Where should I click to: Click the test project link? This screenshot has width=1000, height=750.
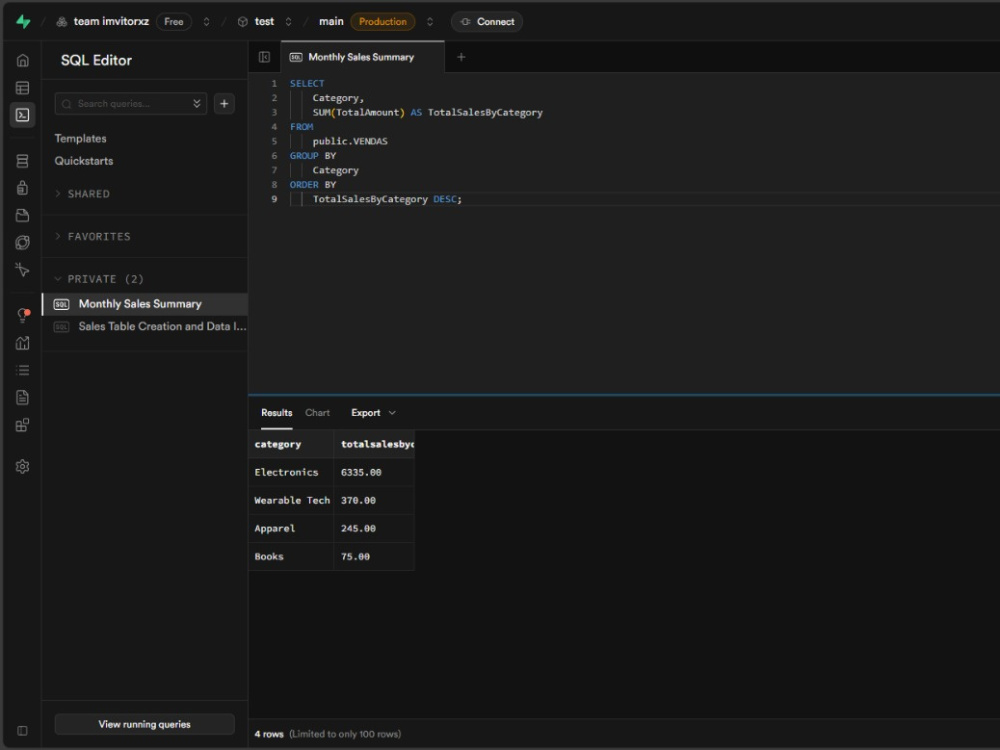pos(264,21)
